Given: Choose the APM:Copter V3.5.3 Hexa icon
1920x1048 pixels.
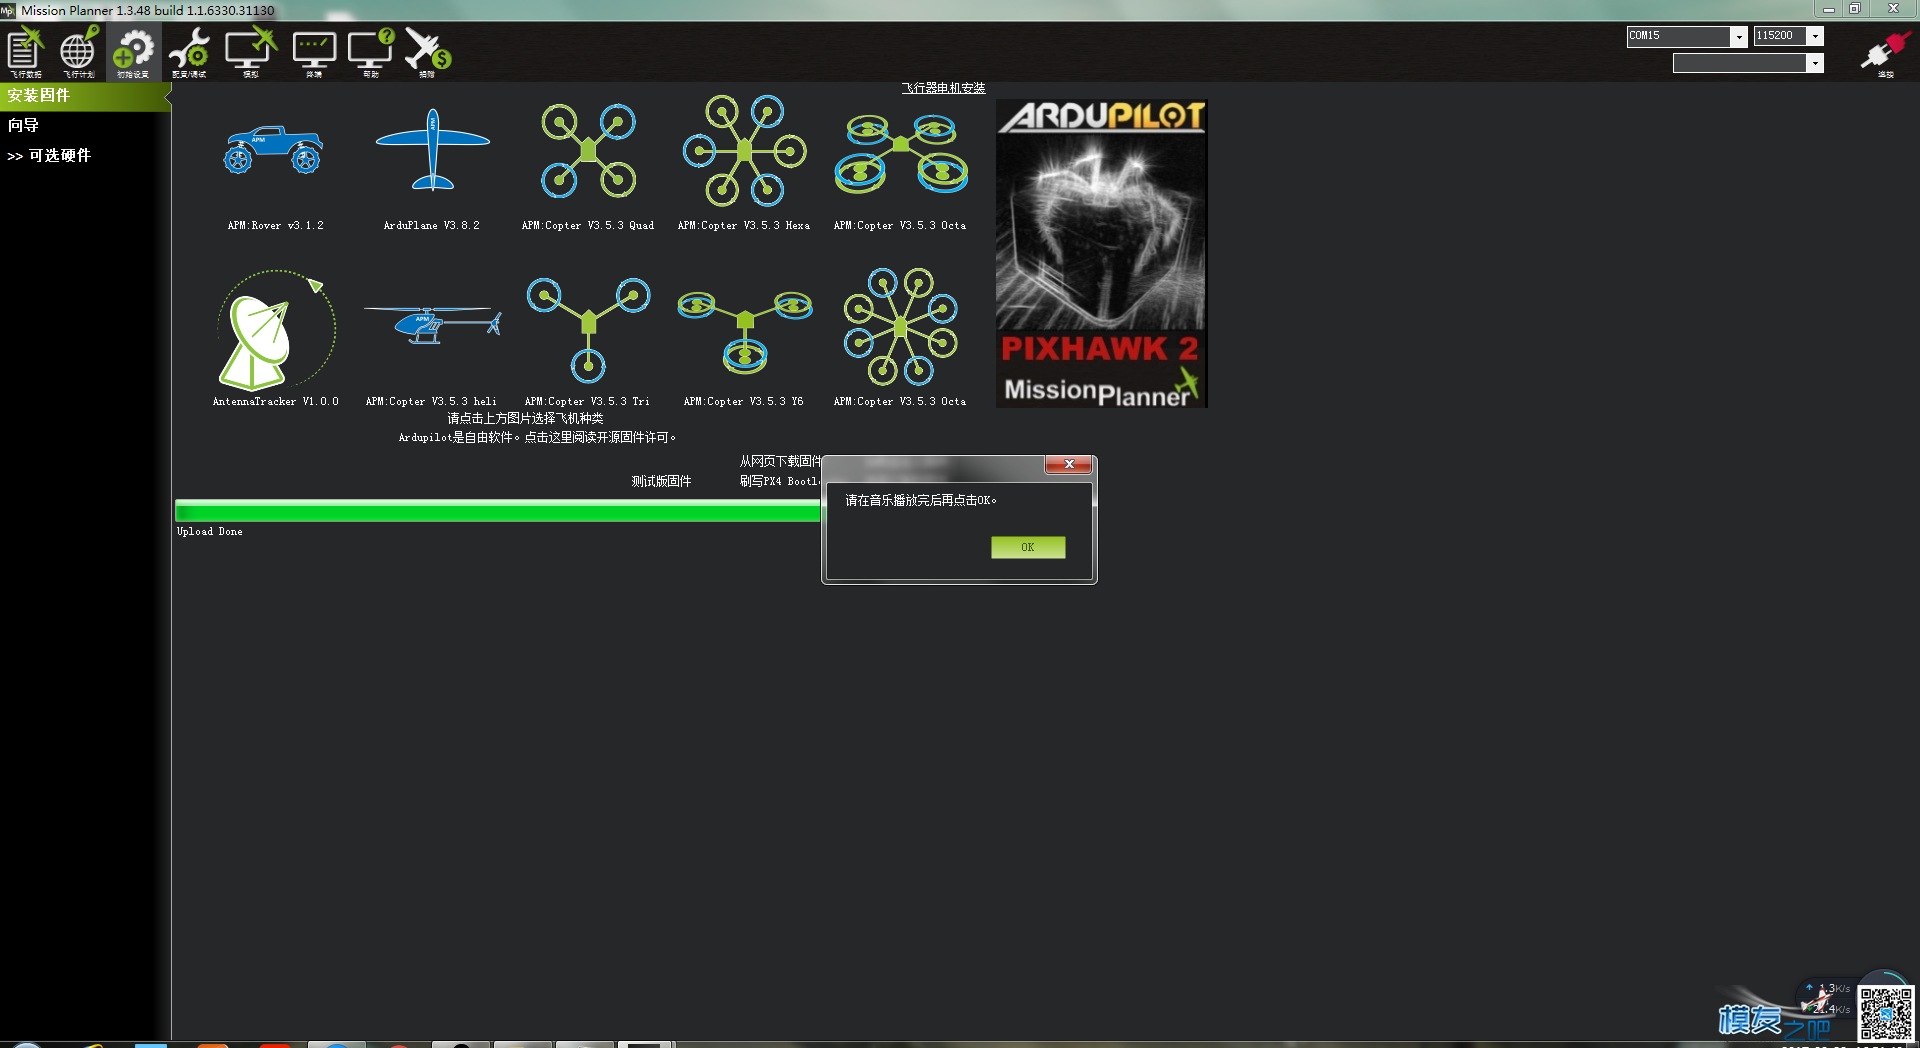Looking at the screenshot, I should point(744,150).
